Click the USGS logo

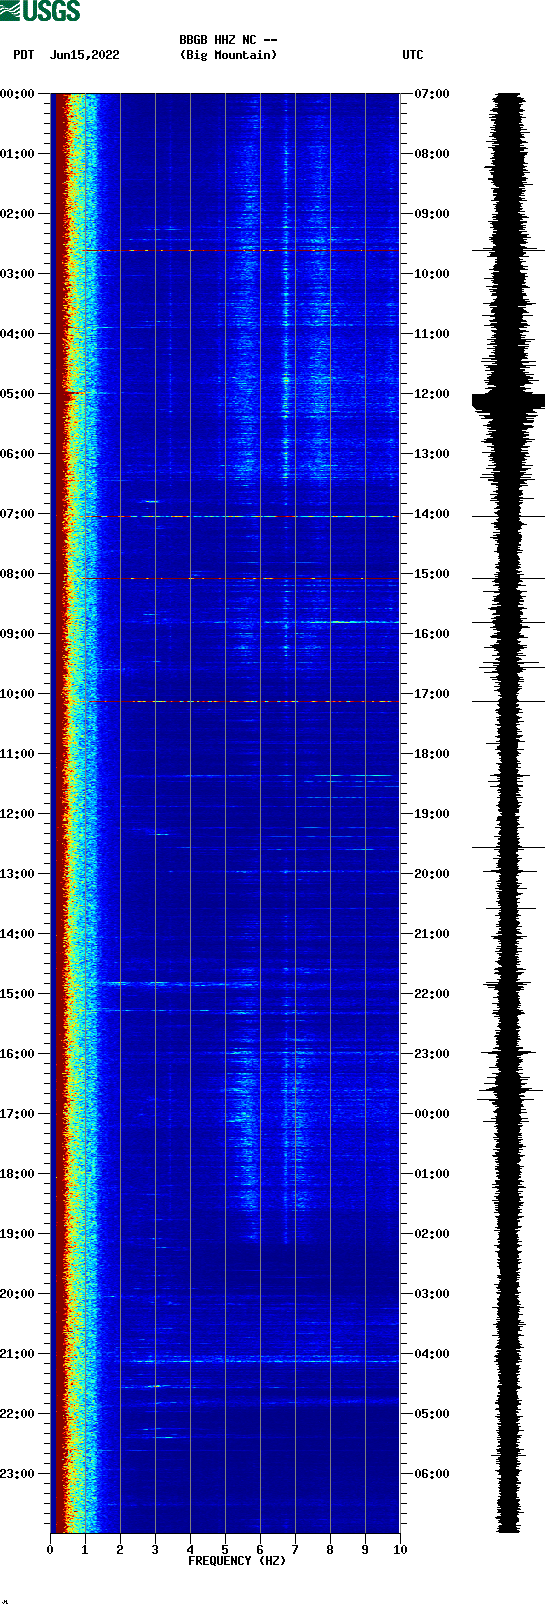click(x=40, y=11)
